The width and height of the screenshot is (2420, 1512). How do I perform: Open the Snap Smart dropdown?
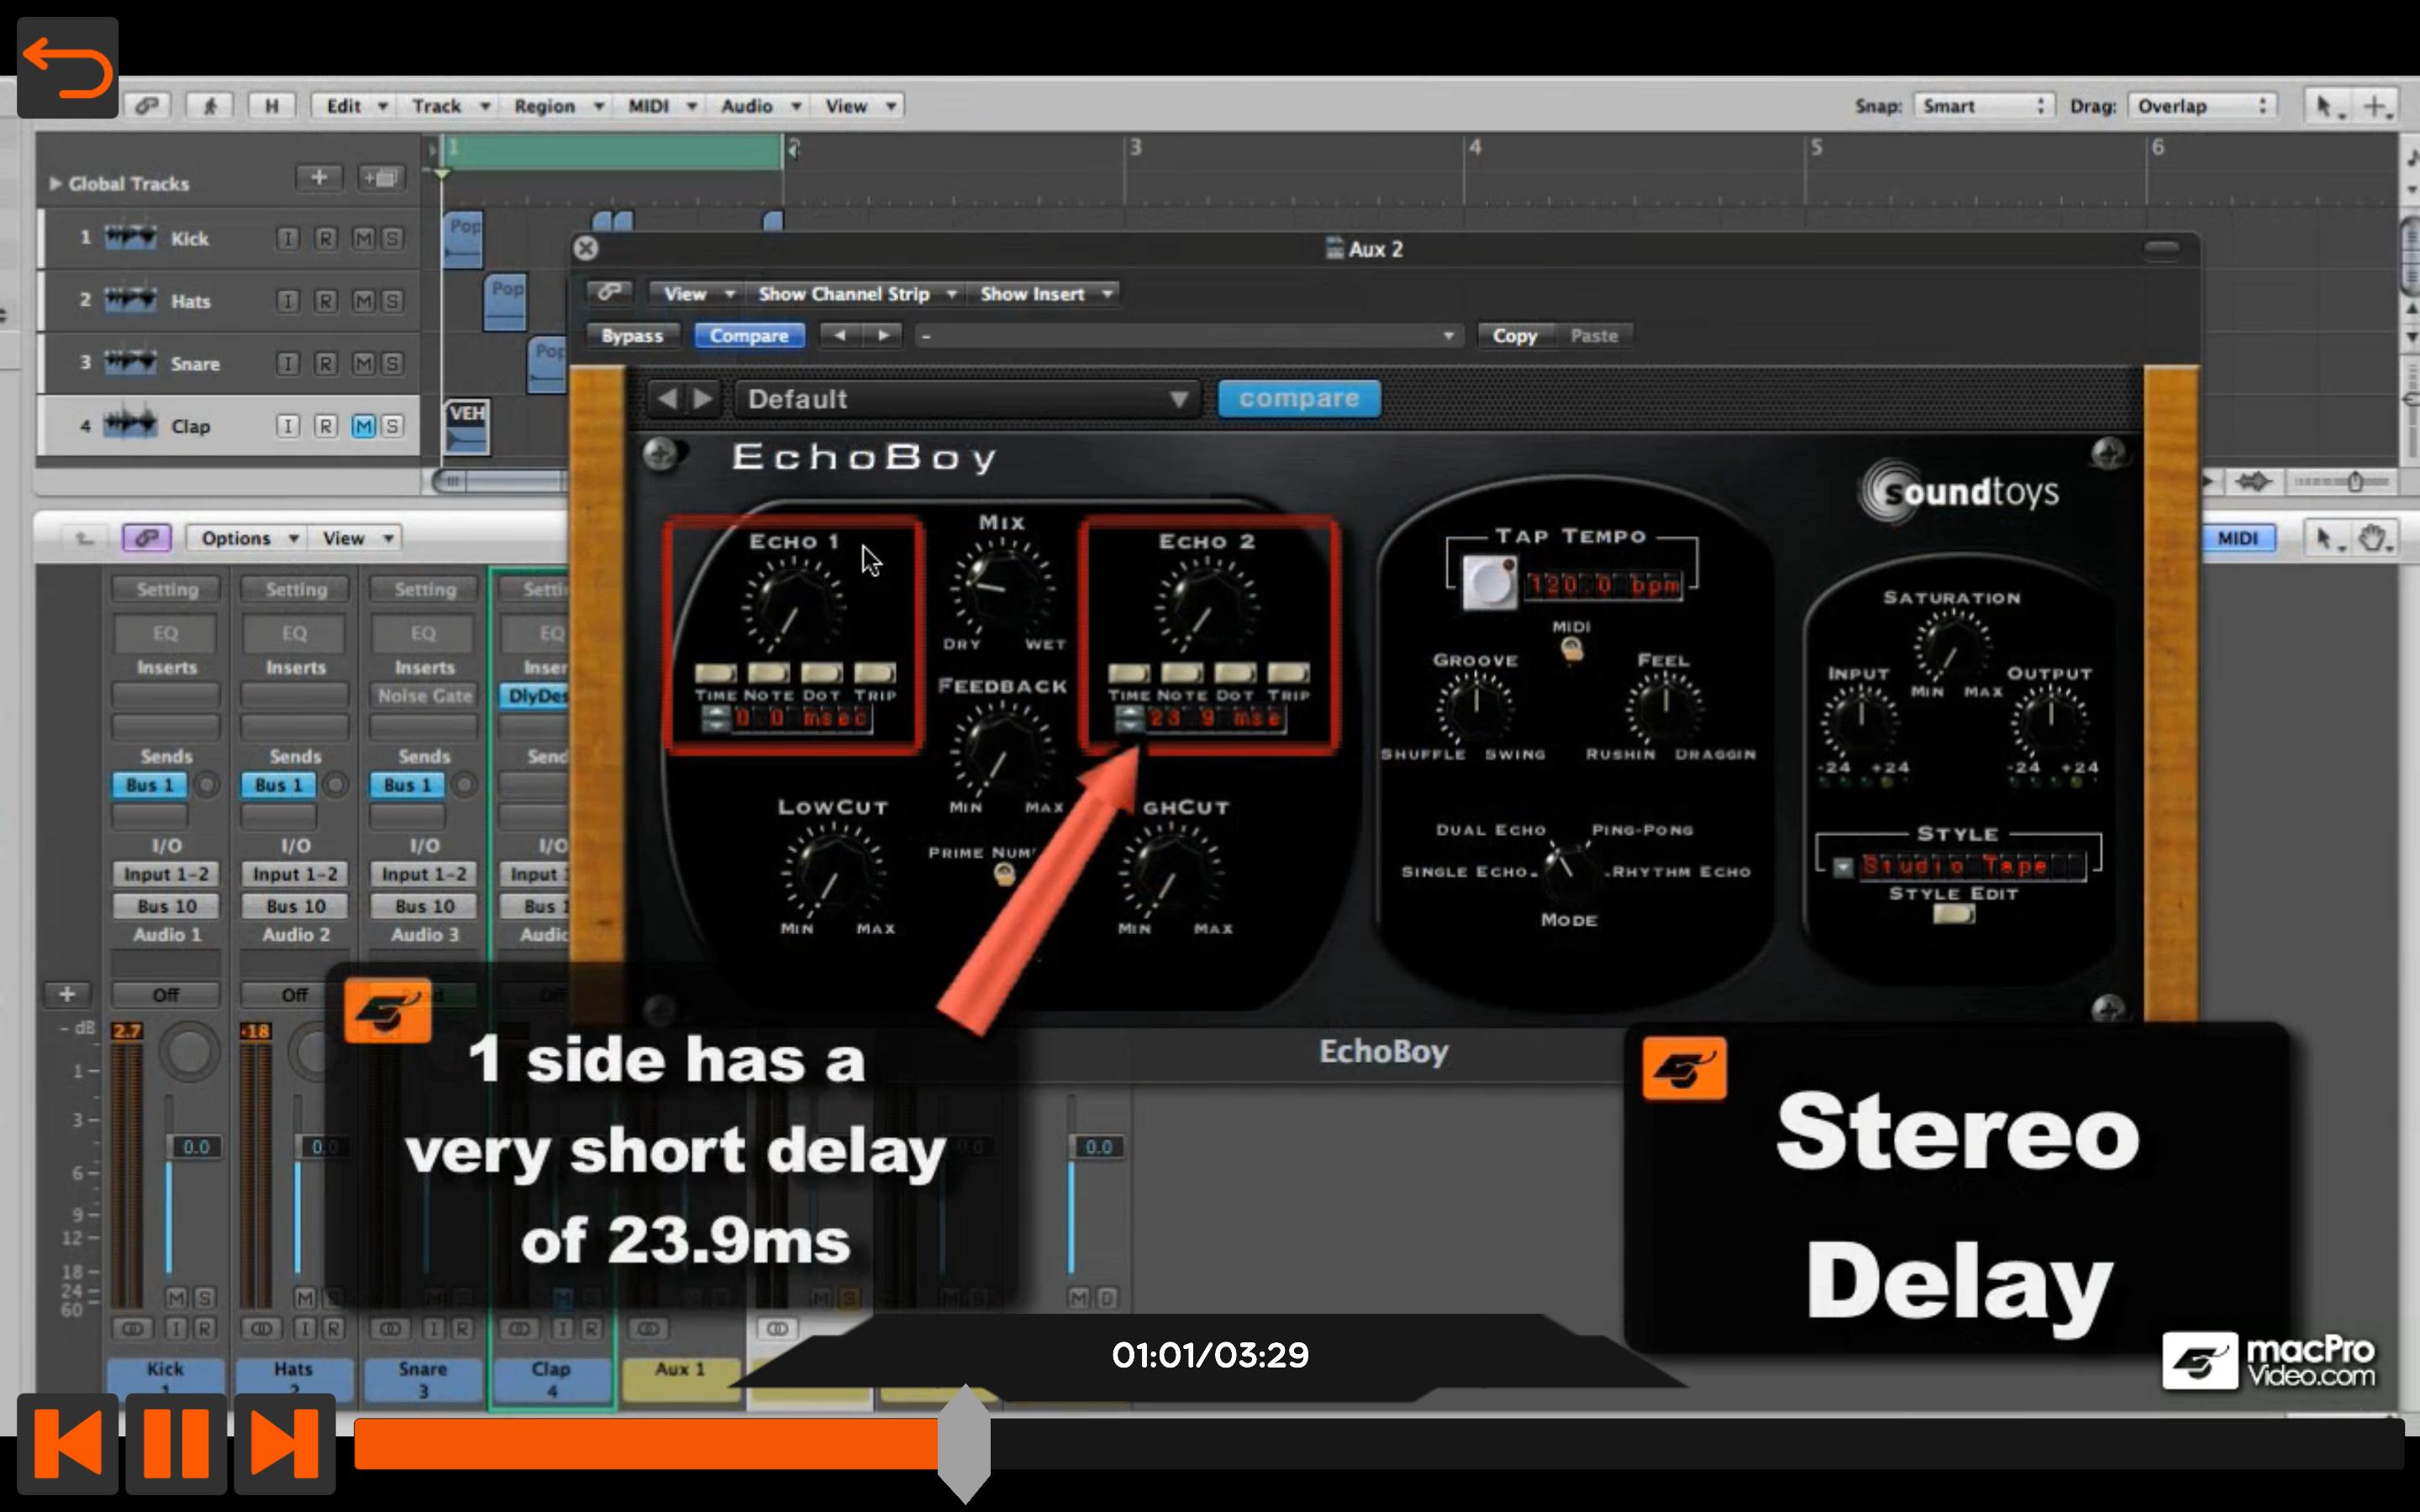tap(1983, 105)
